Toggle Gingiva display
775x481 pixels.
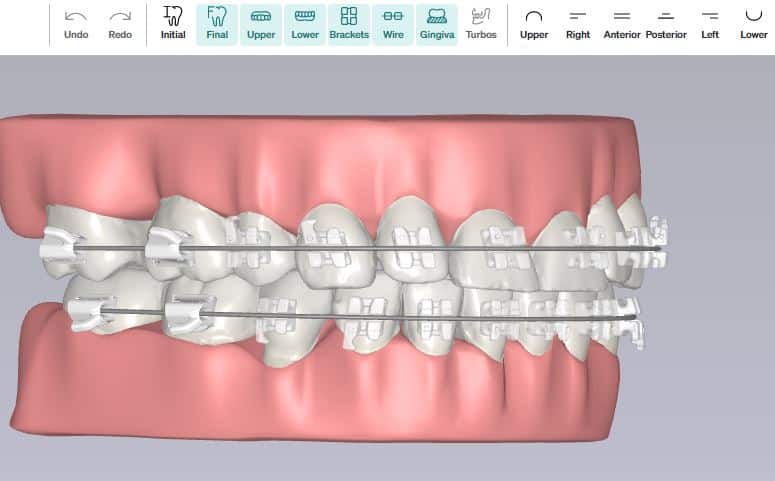(437, 24)
